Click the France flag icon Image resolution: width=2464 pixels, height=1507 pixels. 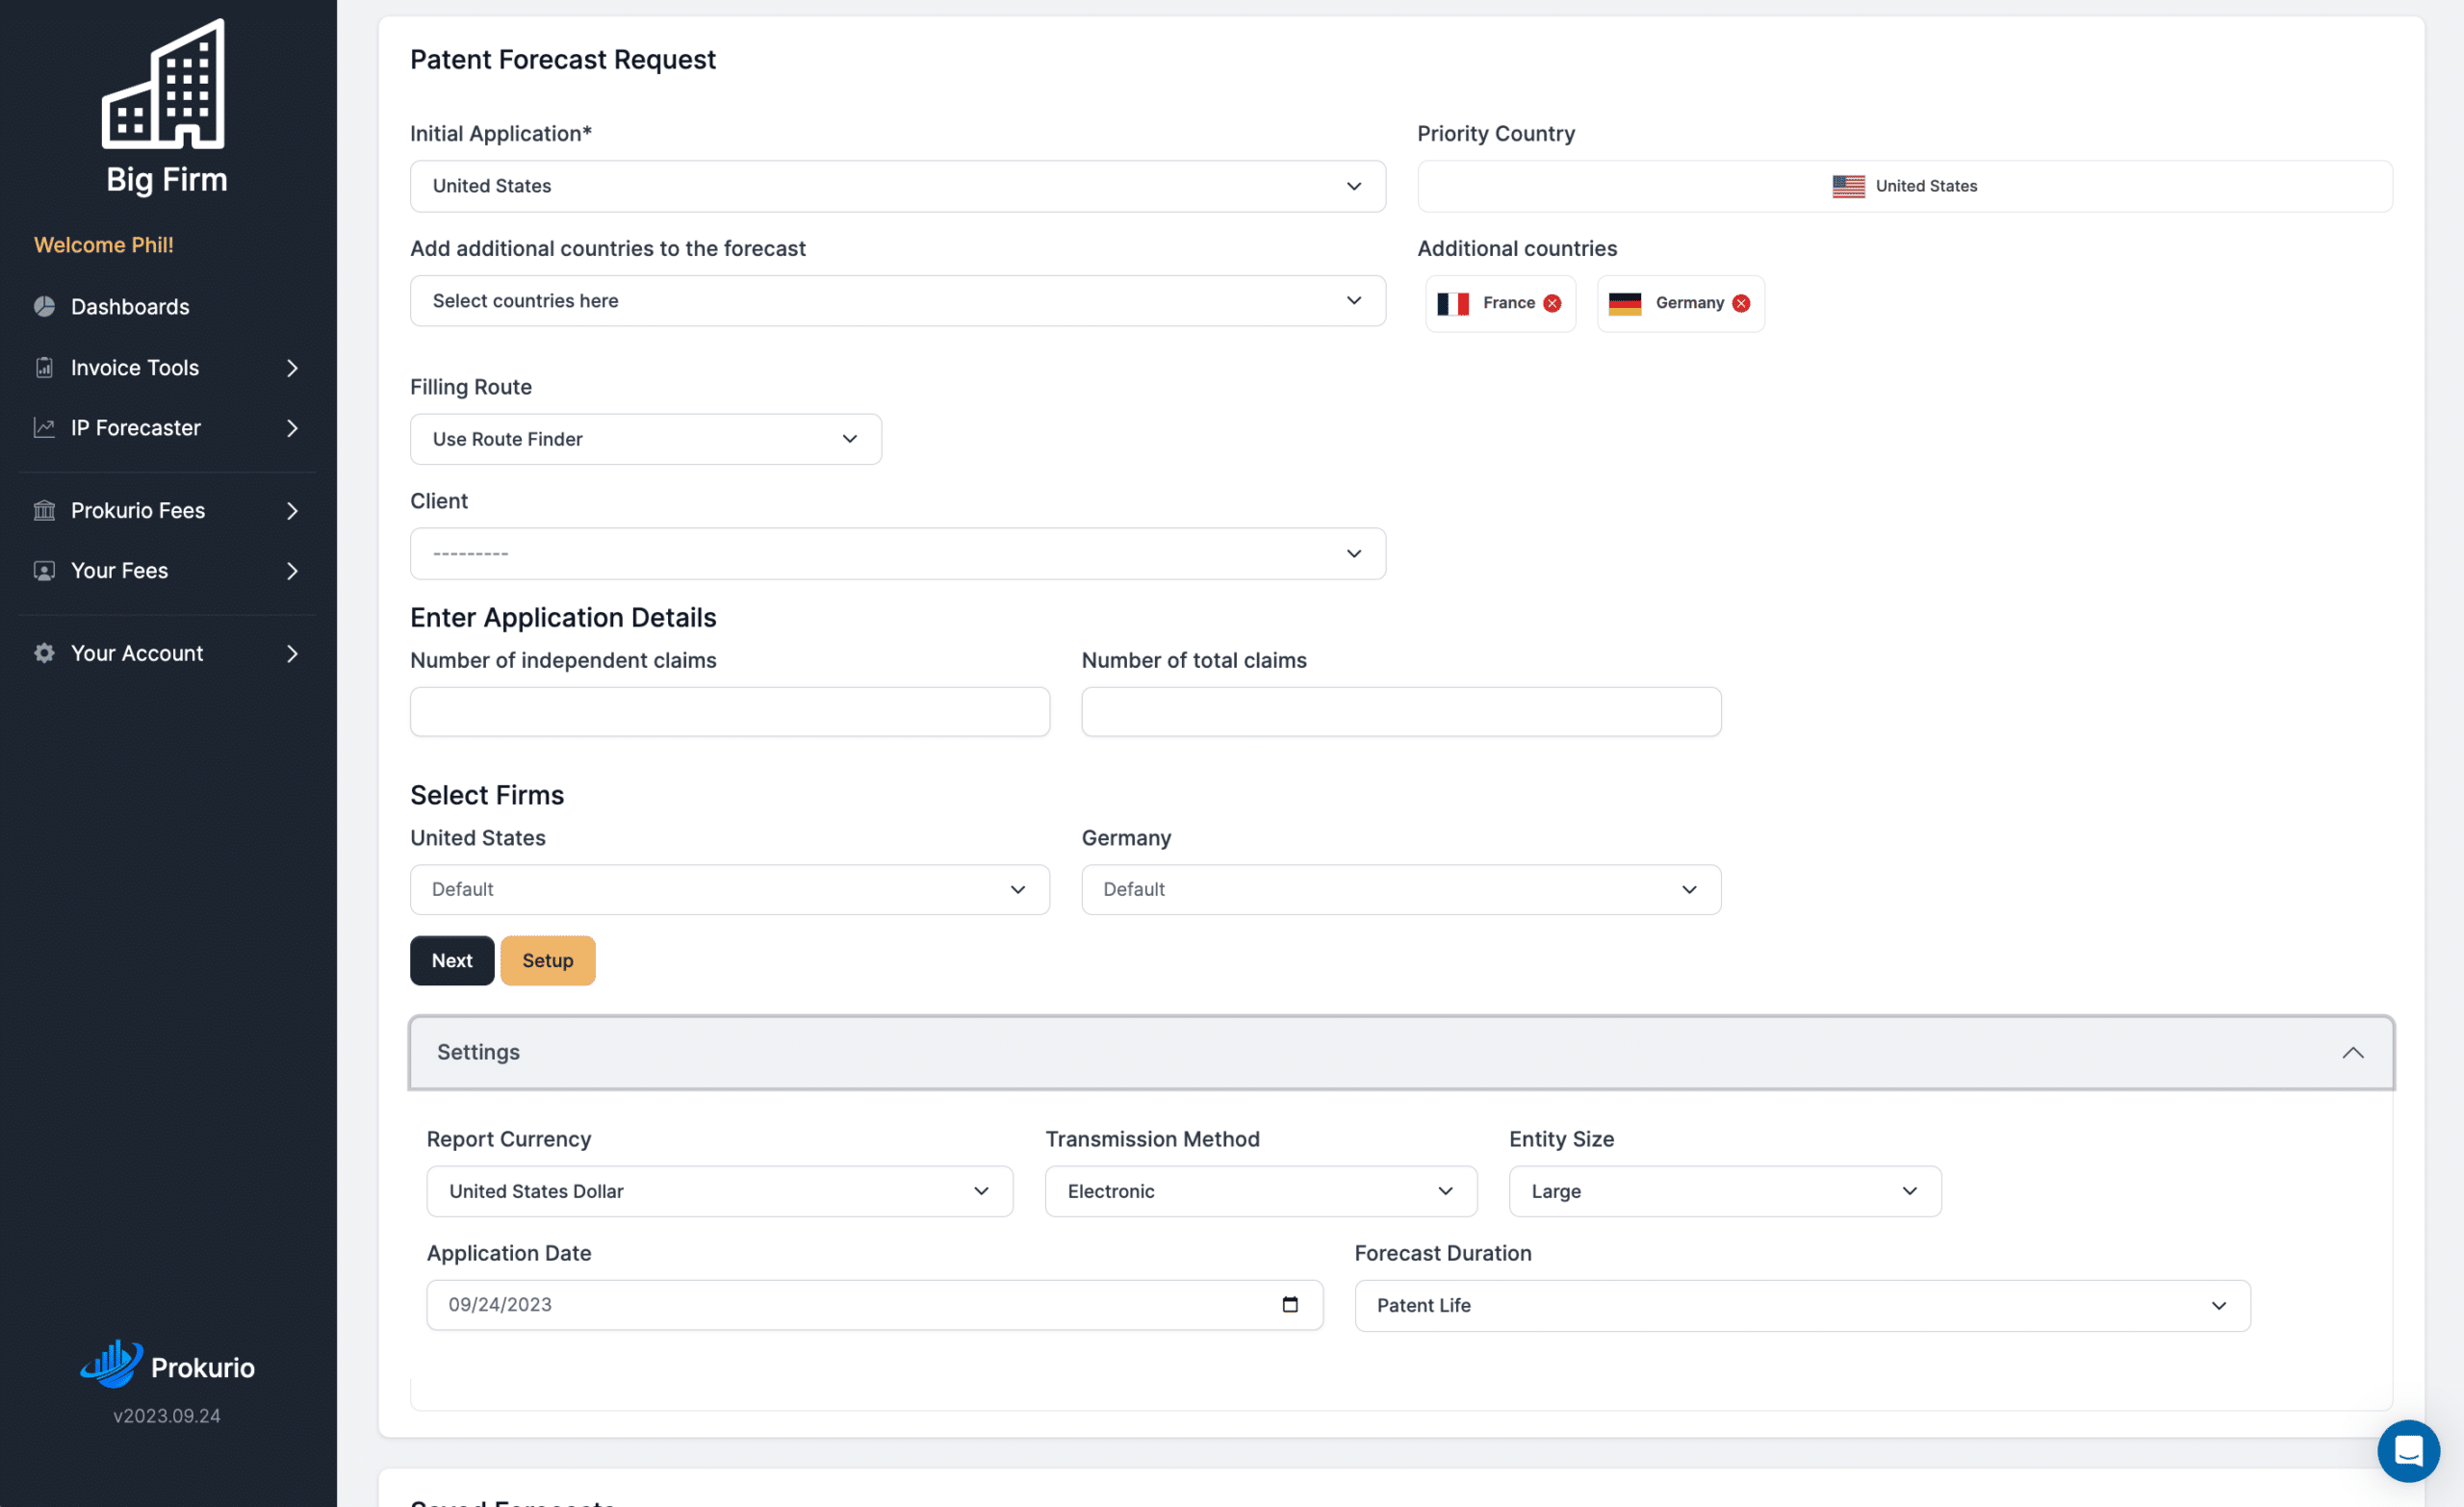click(x=1453, y=303)
